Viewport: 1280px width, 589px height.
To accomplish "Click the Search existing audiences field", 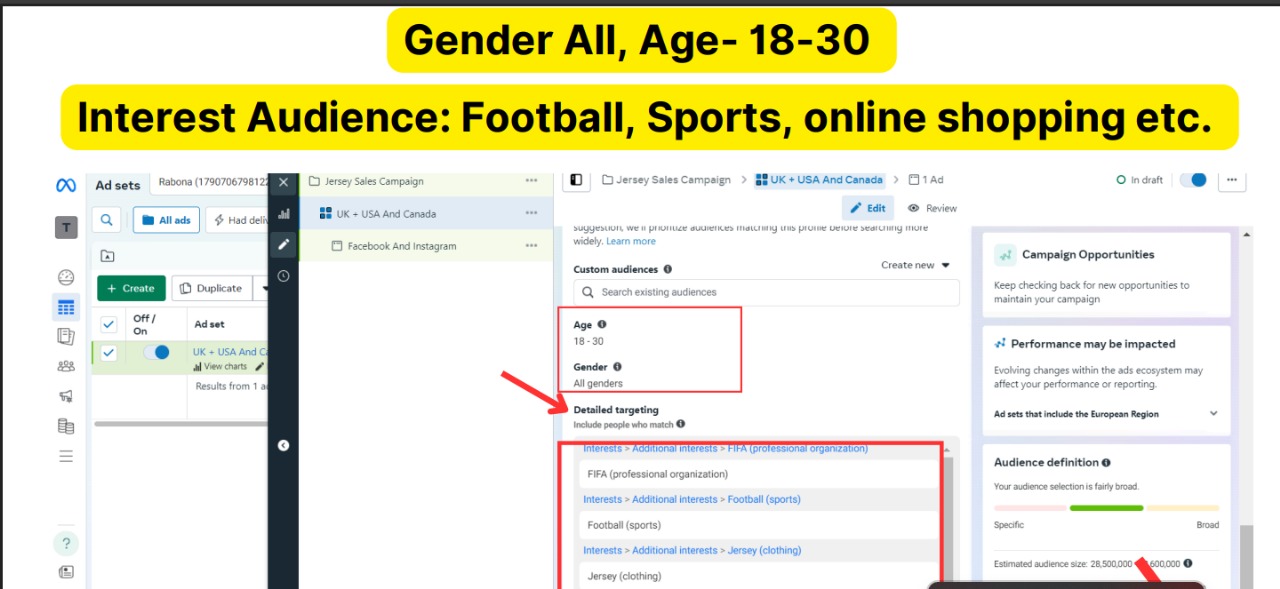I will click(x=766, y=292).
